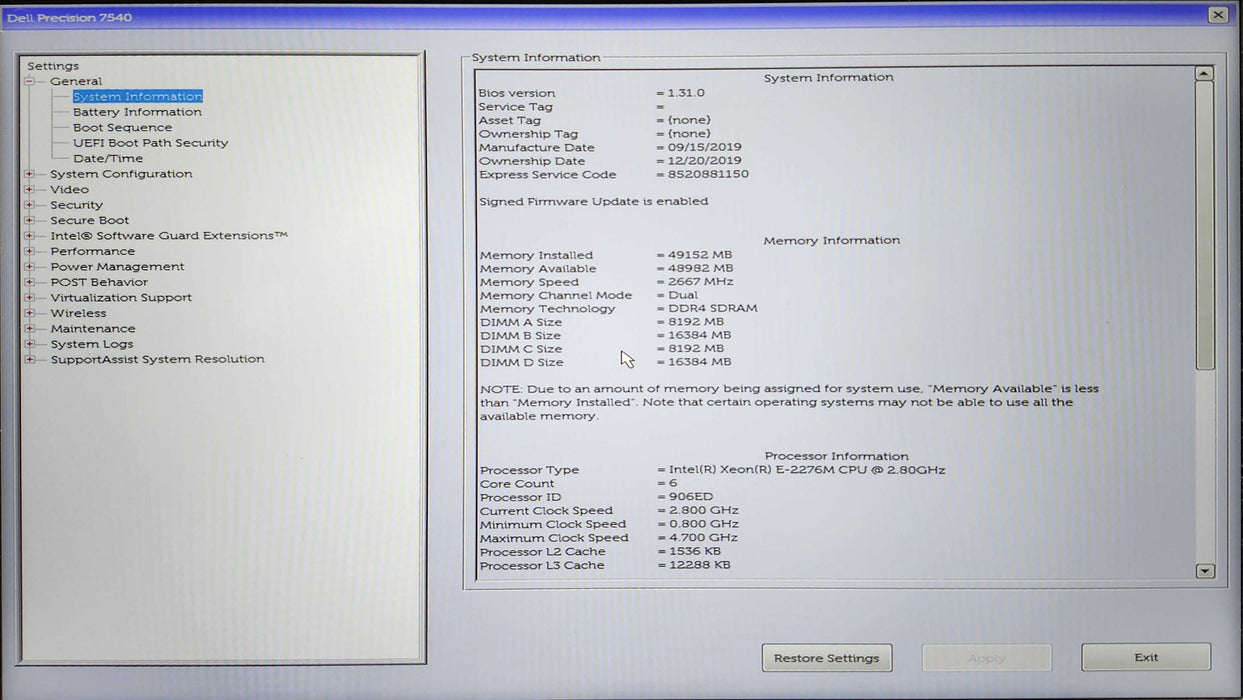1243x700 pixels.
Task: Select SupportAssist System Resolution
Action: point(156,359)
